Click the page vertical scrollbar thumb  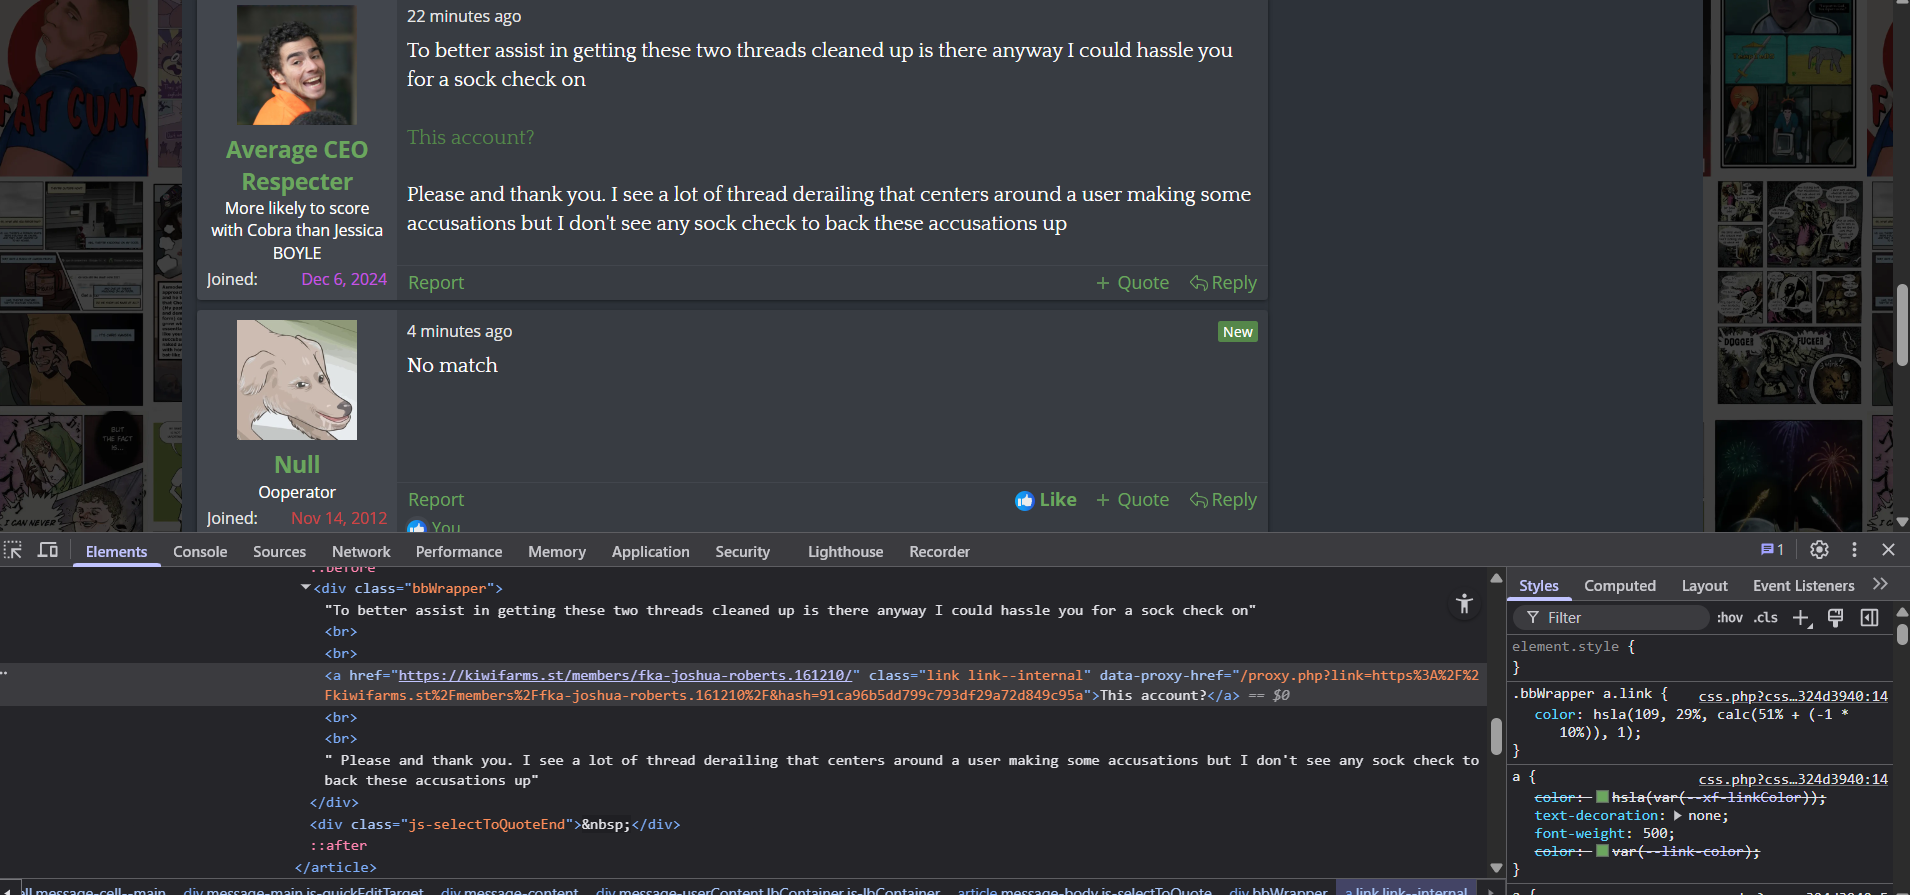tap(1902, 324)
